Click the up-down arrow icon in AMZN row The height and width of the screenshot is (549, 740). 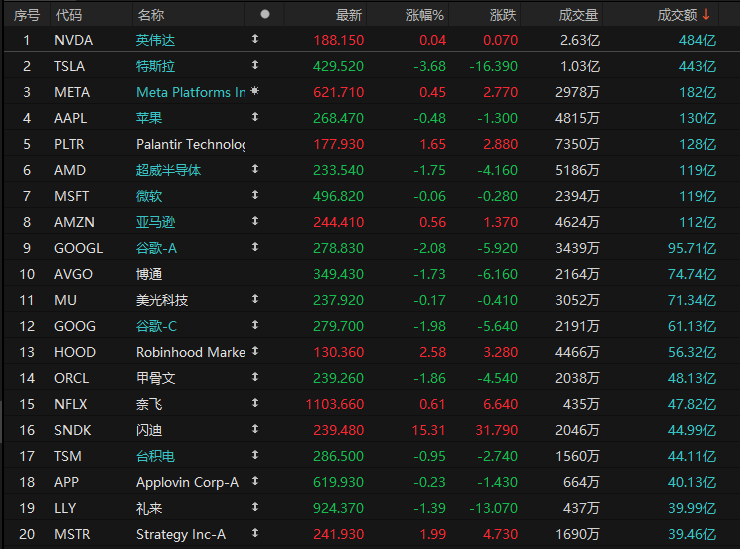(x=255, y=220)
